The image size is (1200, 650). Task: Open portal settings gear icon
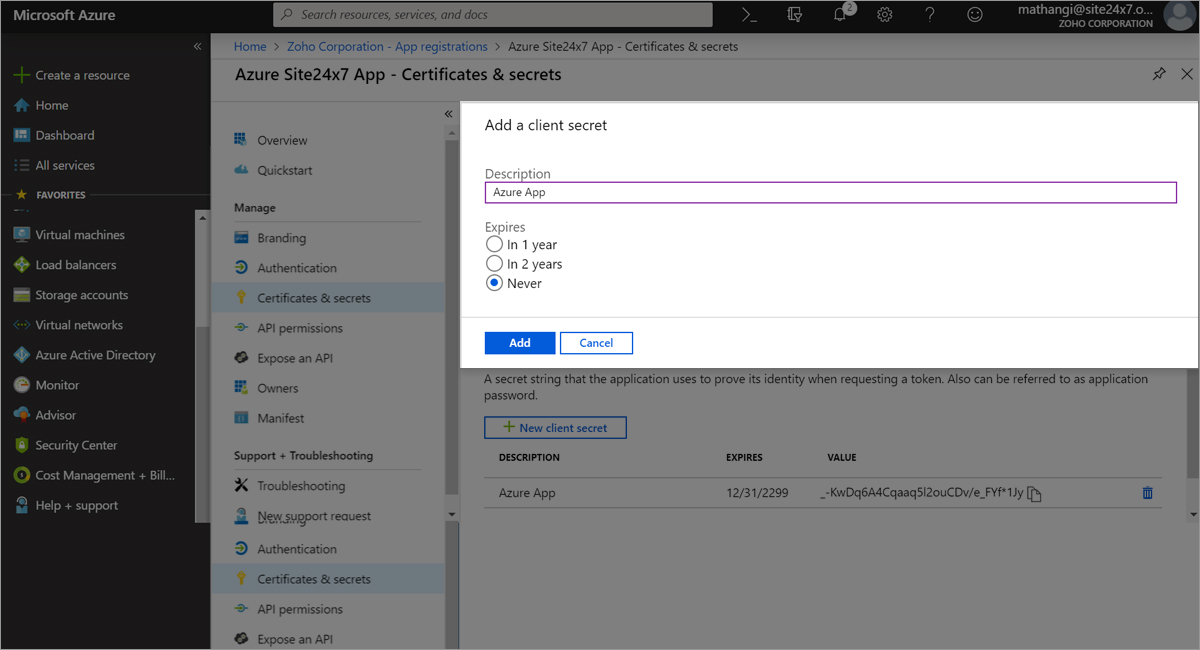coord(885,15)
